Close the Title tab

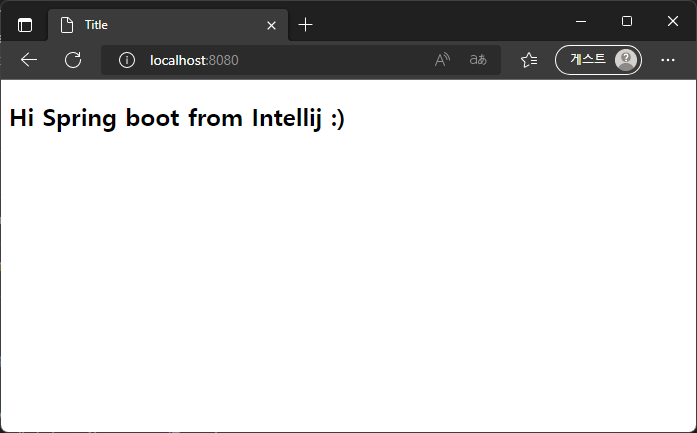tap(271, 25)
